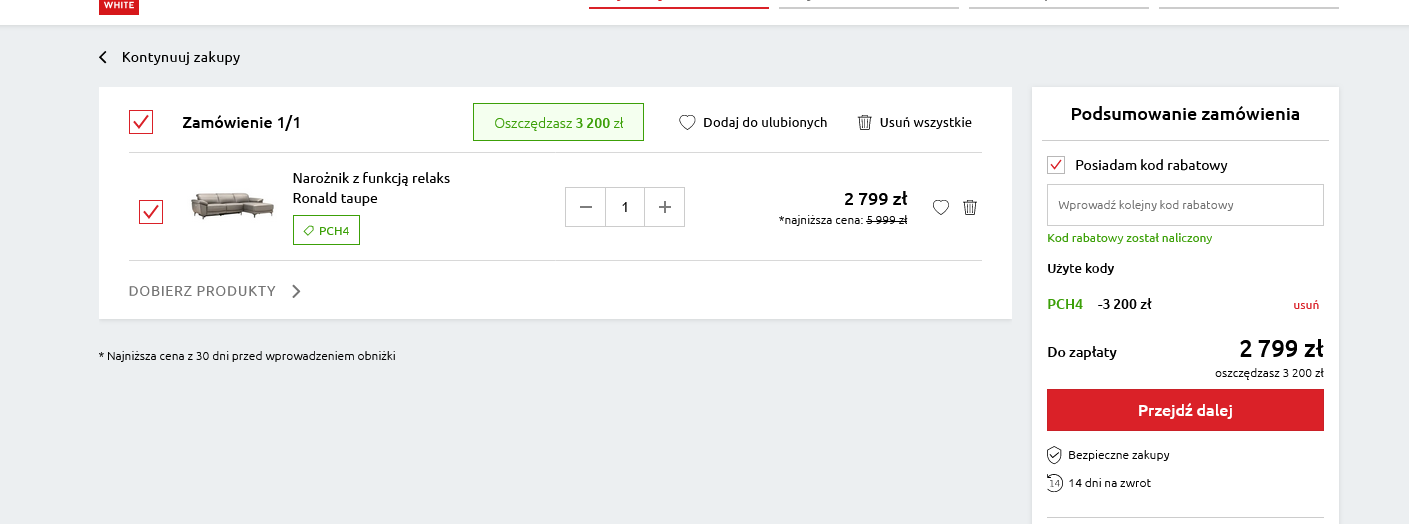The height and width of the screenshot is (524, 1409).
Task: Click the Bezpieczne zakupy label
Action: (1118, 455)
